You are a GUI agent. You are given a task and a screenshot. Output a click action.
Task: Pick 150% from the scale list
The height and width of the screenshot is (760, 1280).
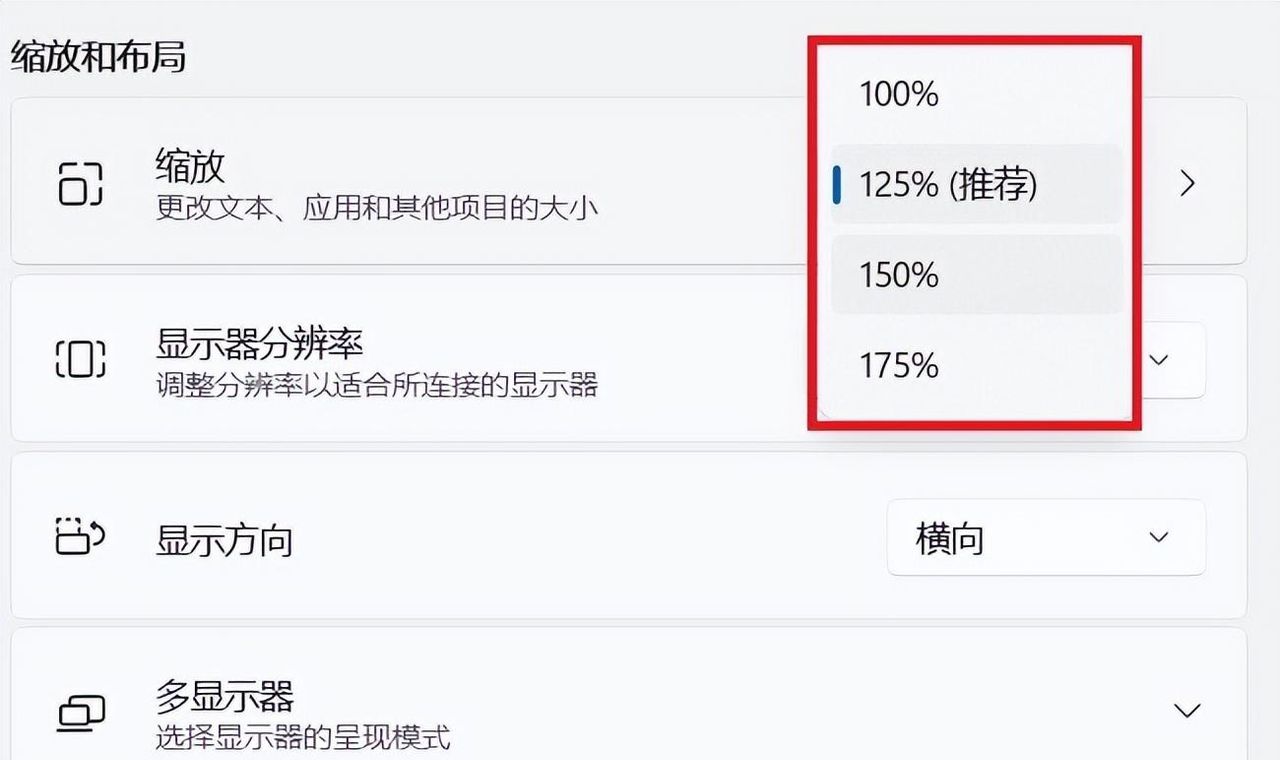click(898, 275)
